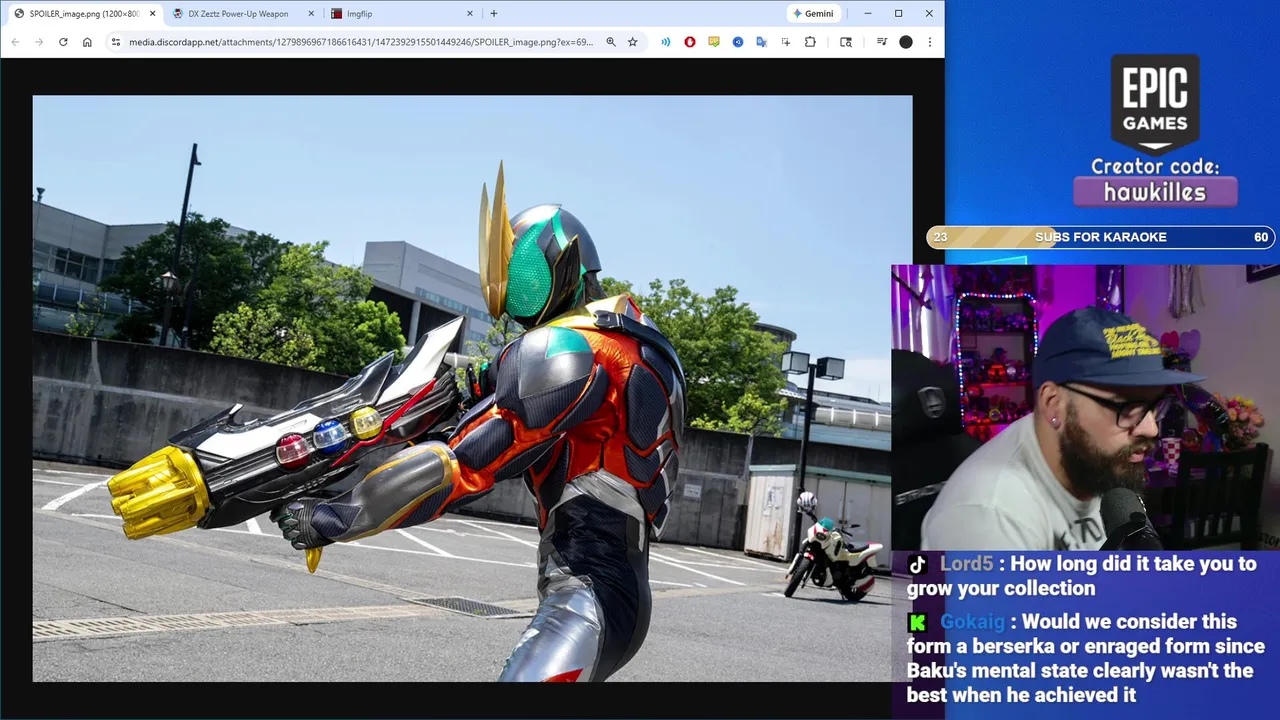This screenshot has height=720, width=1280.
Task: Open the blue sound-waves extension
Action: pos(666,42)
